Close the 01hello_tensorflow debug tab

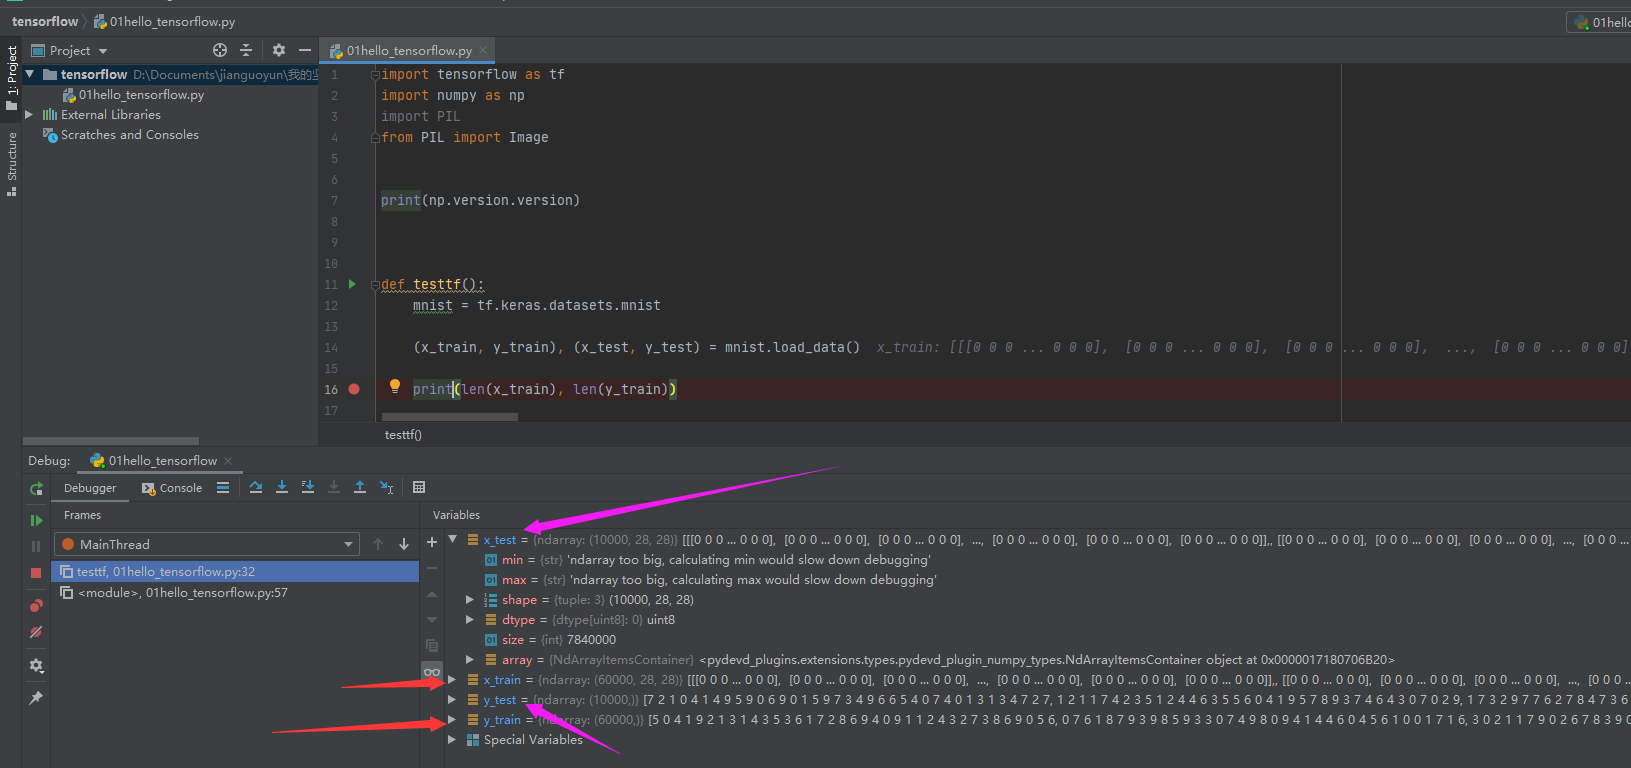pos(228,461)
